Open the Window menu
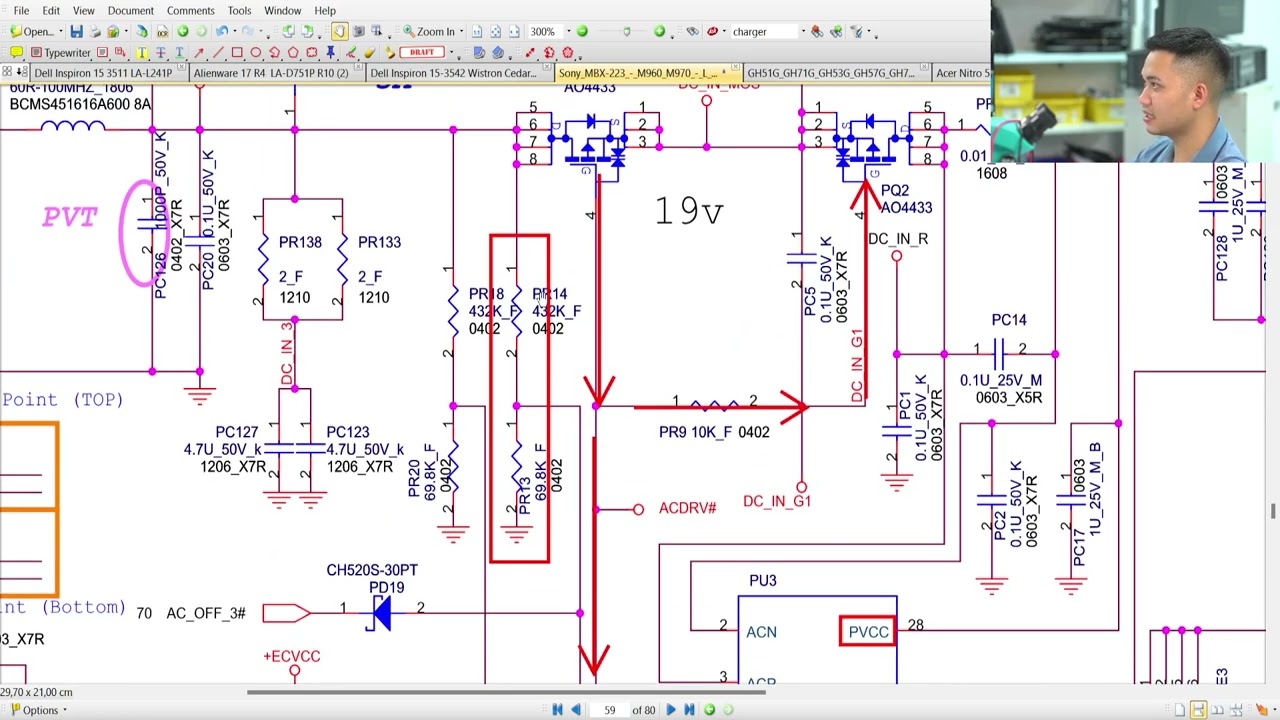Image resolution: width=1280 pixels, height=720 pixels. [x=283, y=11]
